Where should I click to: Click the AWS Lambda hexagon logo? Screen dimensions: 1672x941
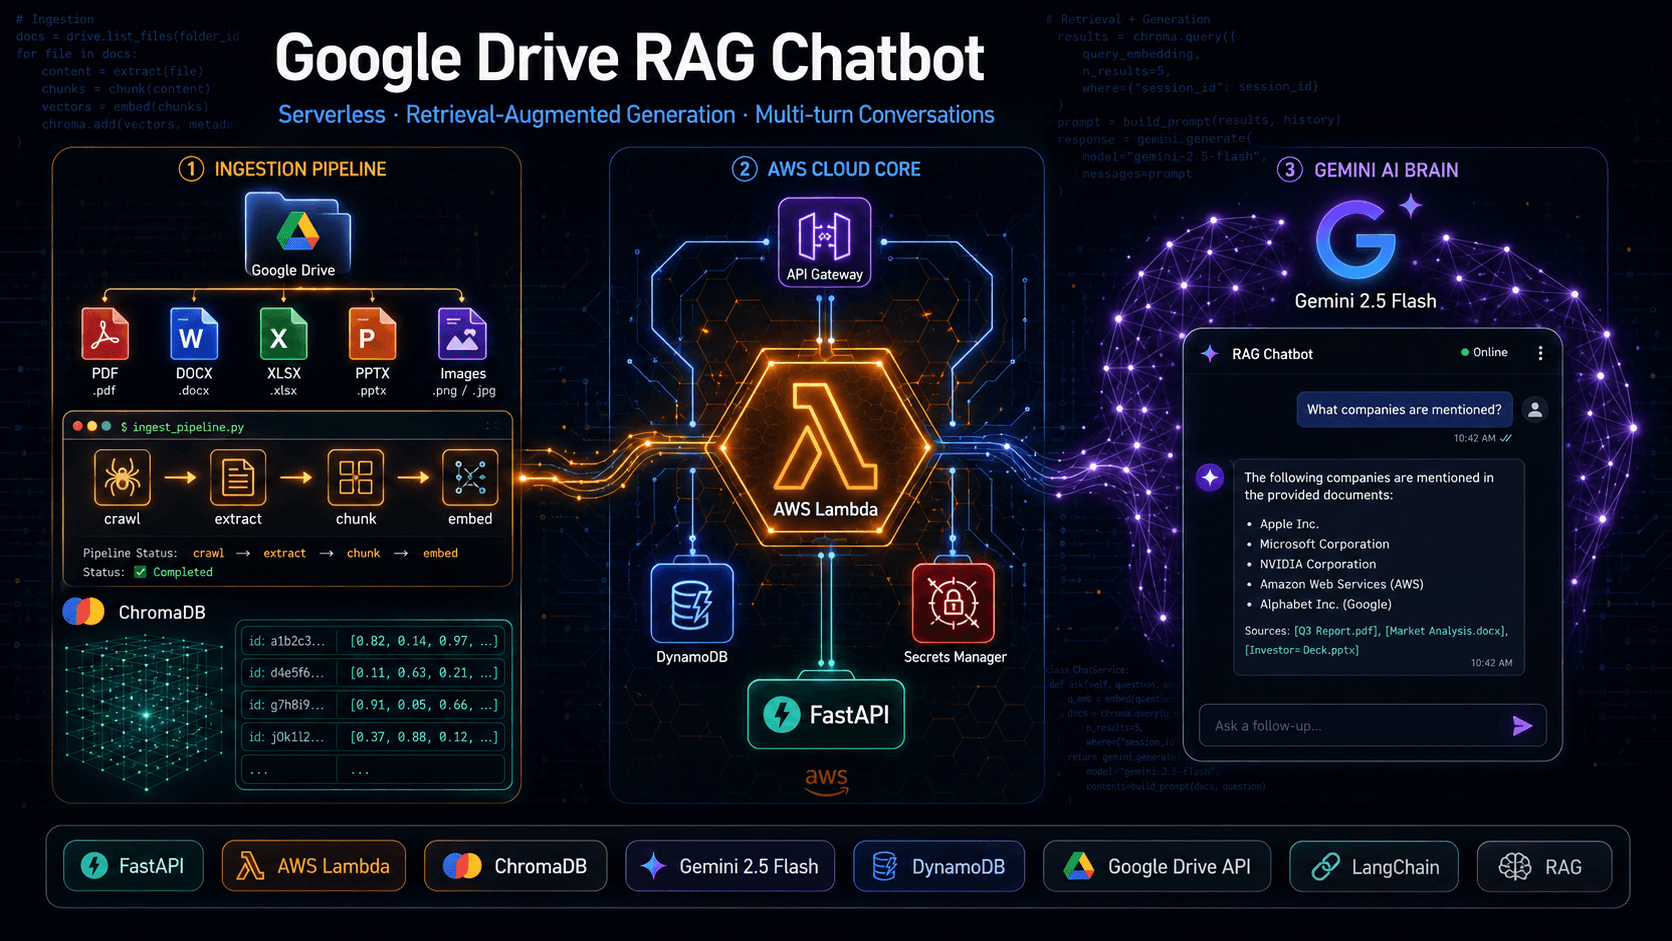click(826, 446)
